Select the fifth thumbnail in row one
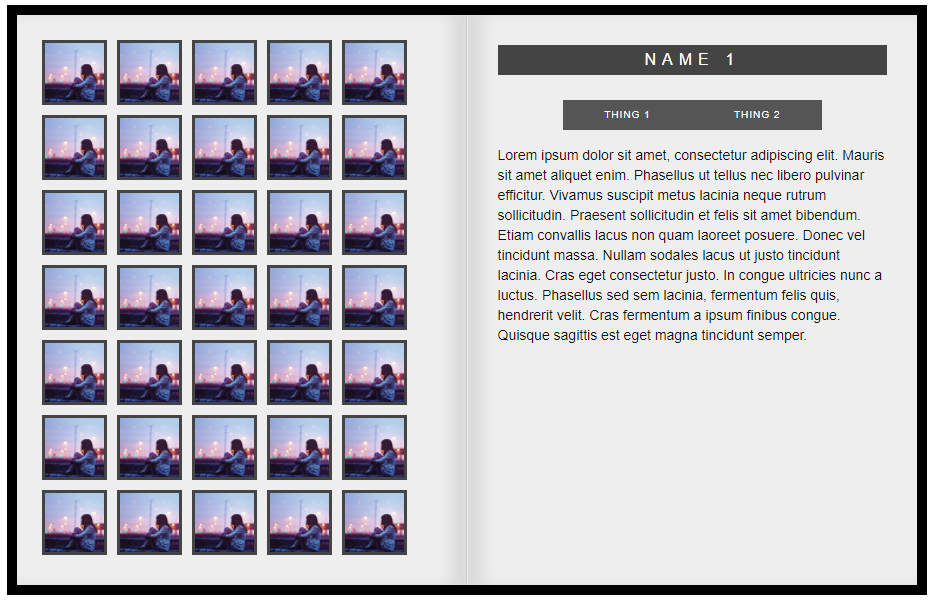This screenshot has width=936, height=603. (x=374, y=72)
